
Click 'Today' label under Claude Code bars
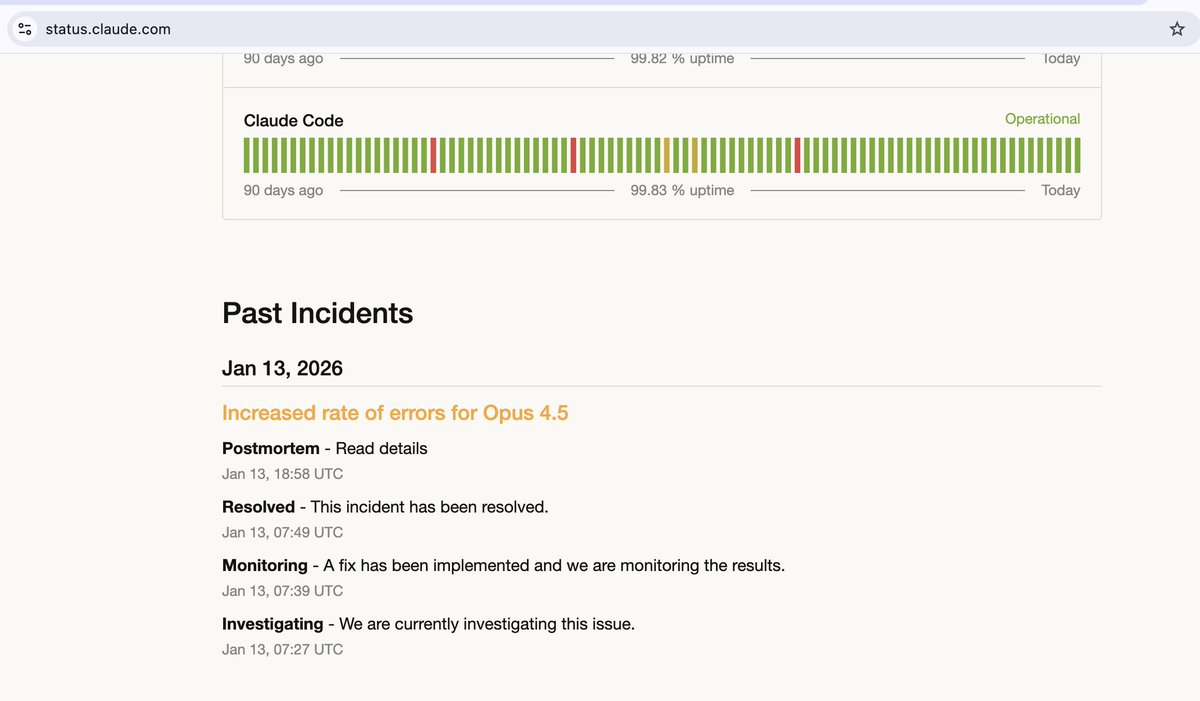click(1060, 190)
